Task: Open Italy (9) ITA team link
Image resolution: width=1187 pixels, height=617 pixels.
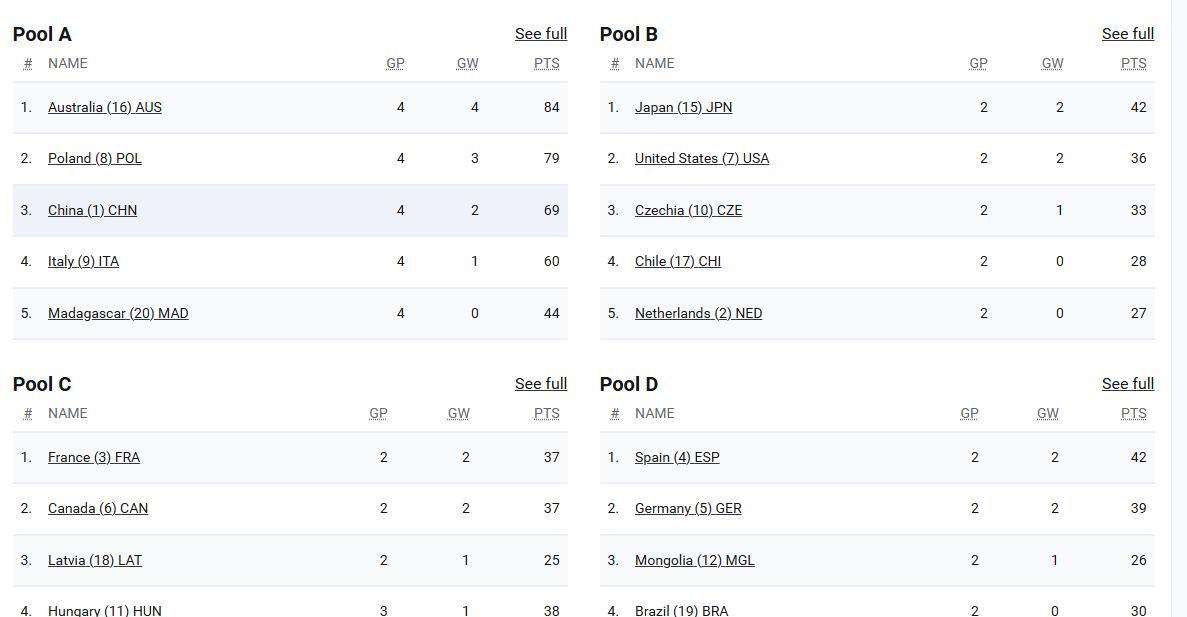Action: click(83, 261)
